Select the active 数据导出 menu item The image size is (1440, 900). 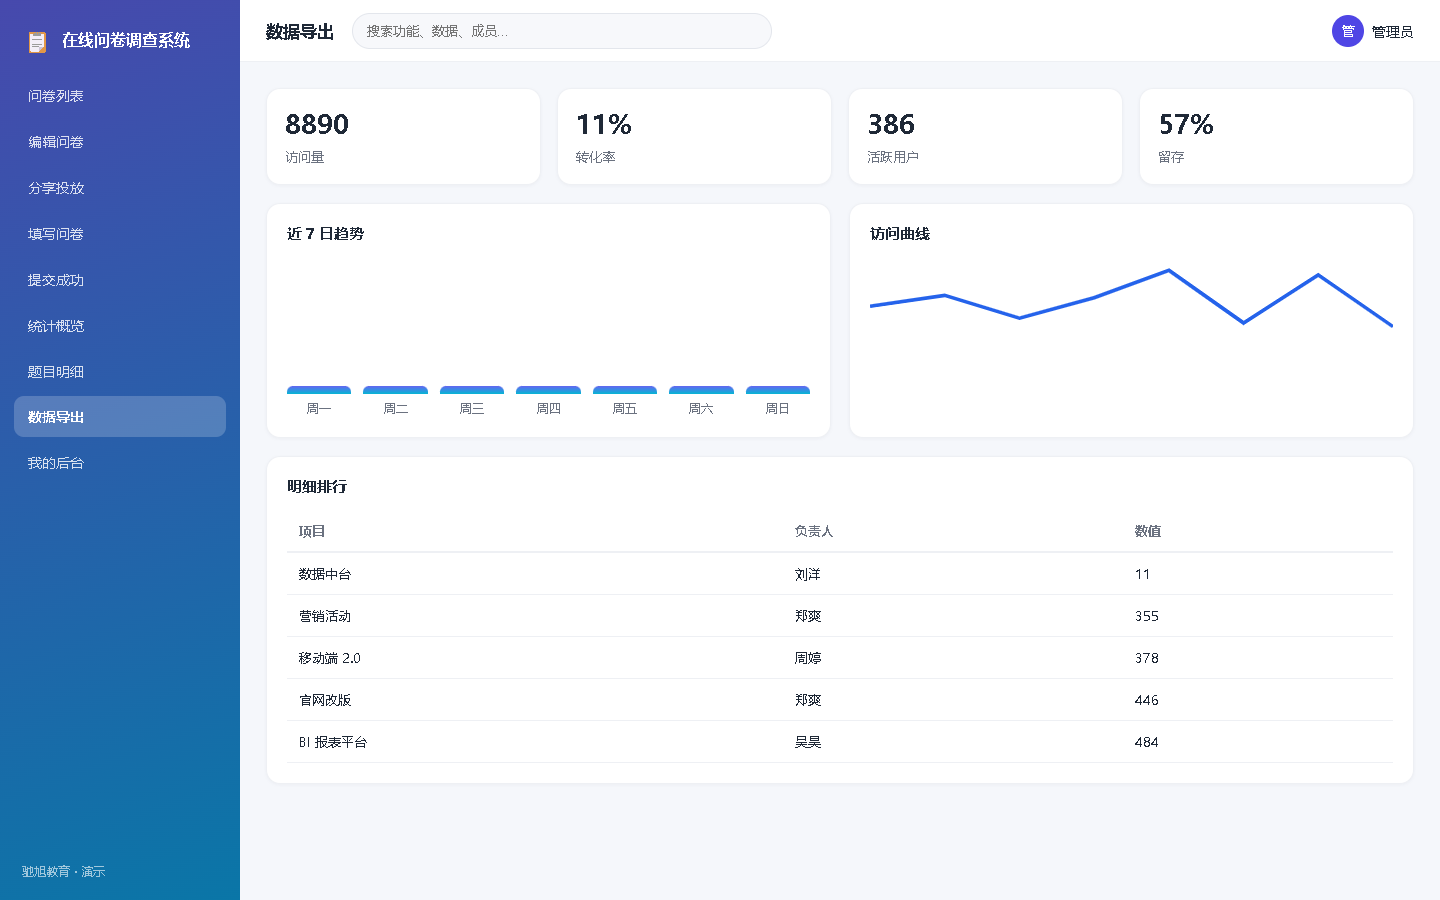point(120,417)
